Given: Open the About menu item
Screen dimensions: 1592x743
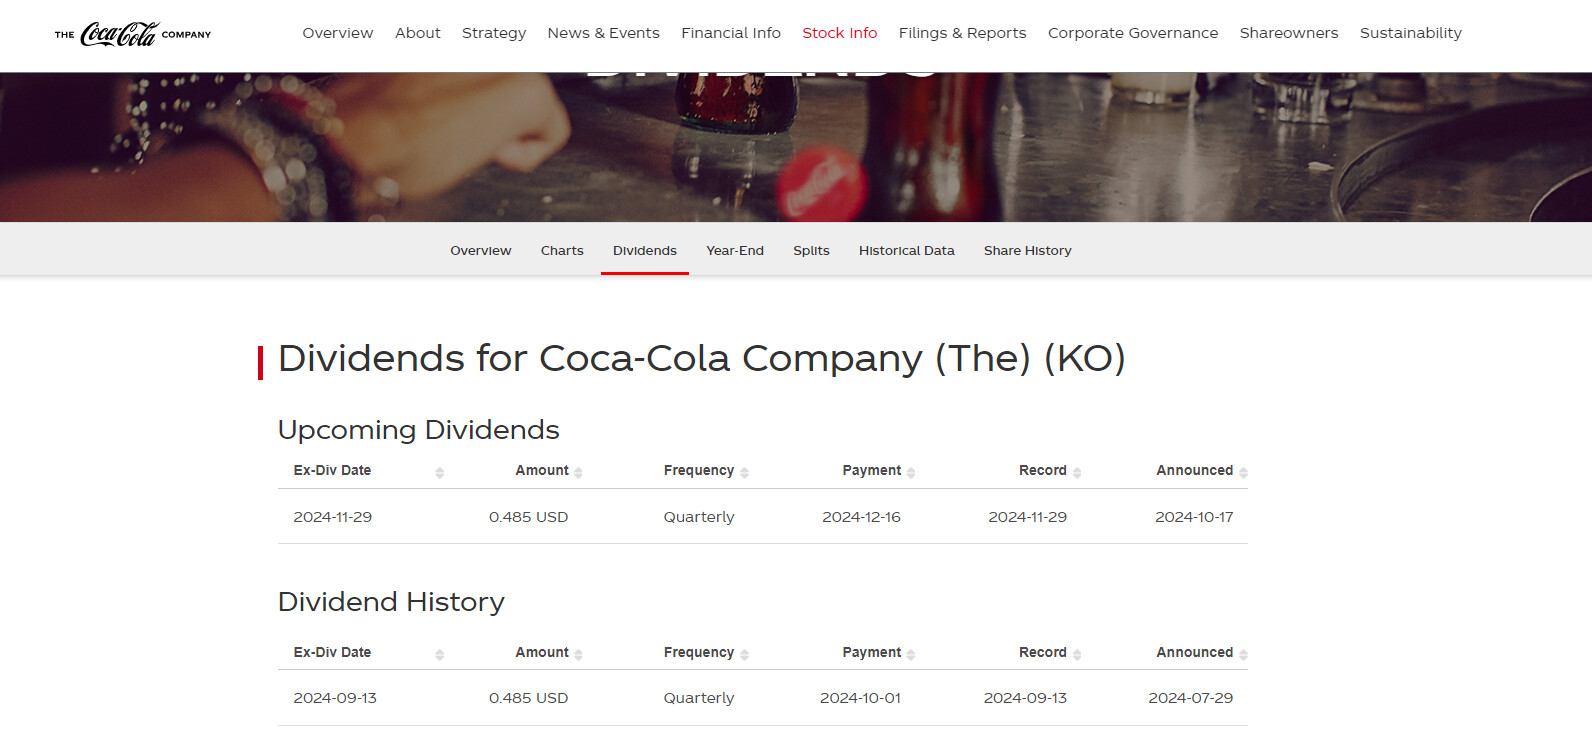Looking at the screenshot, I should point(418,33).
